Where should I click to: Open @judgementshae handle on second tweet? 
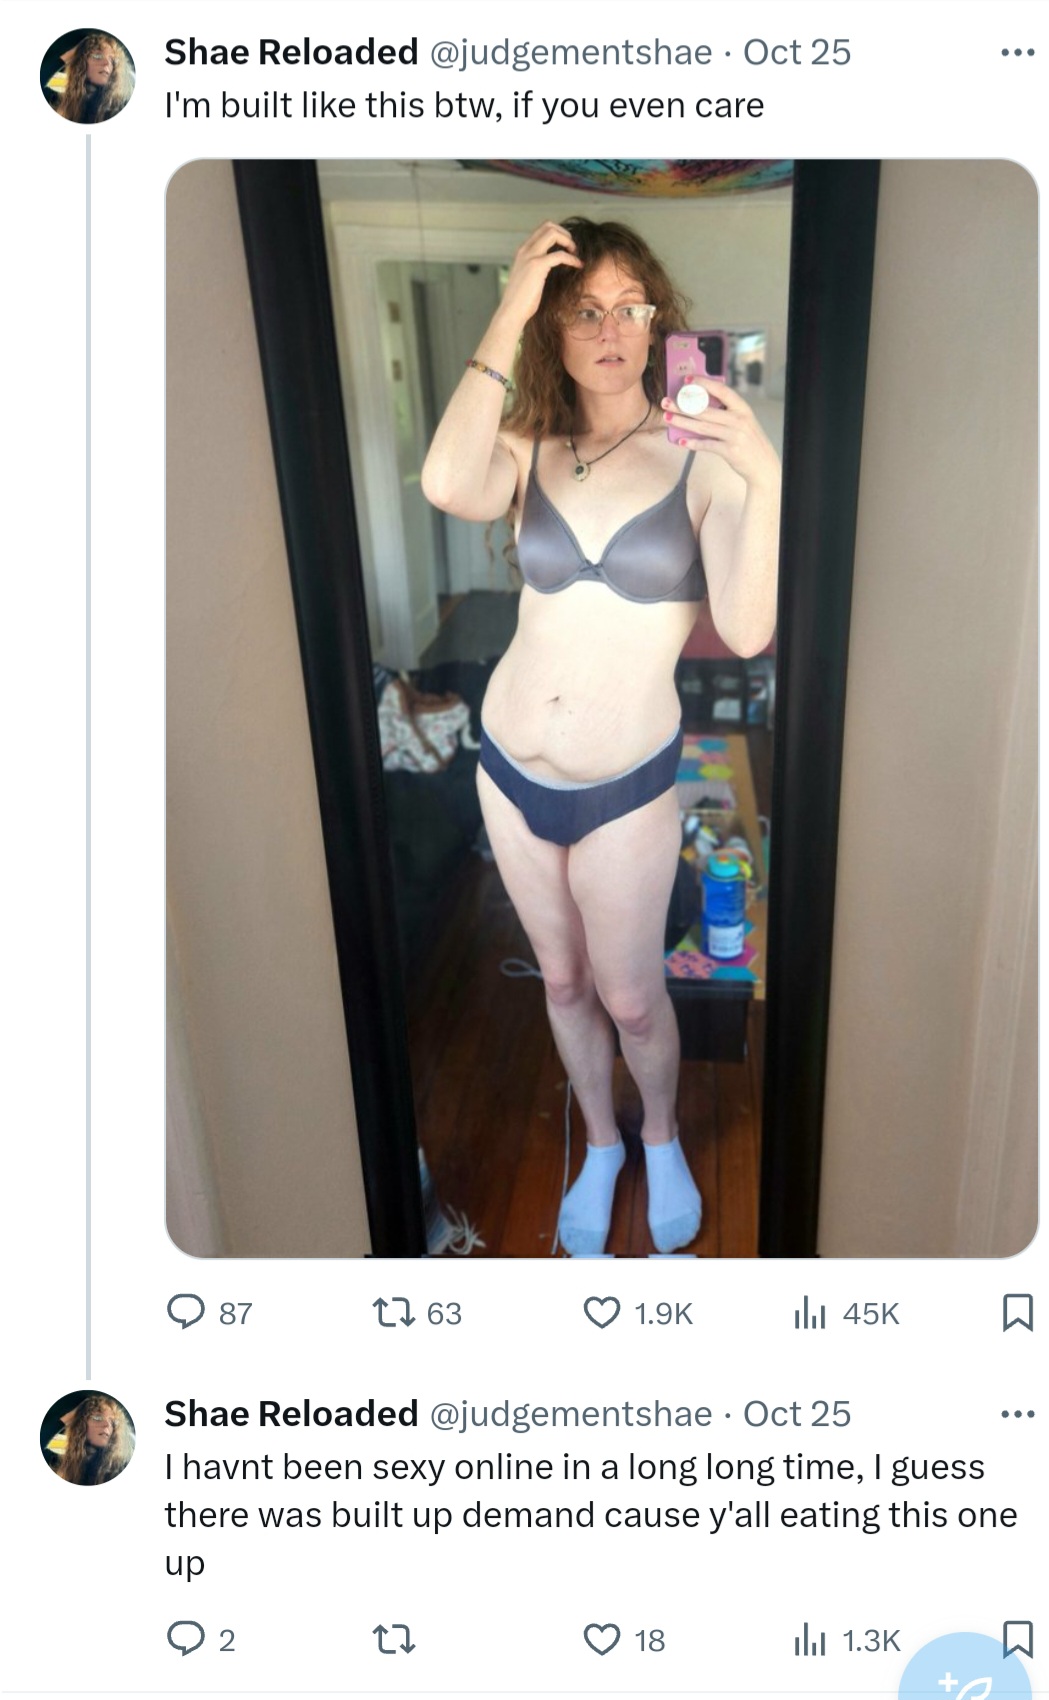coord(571,1414)
